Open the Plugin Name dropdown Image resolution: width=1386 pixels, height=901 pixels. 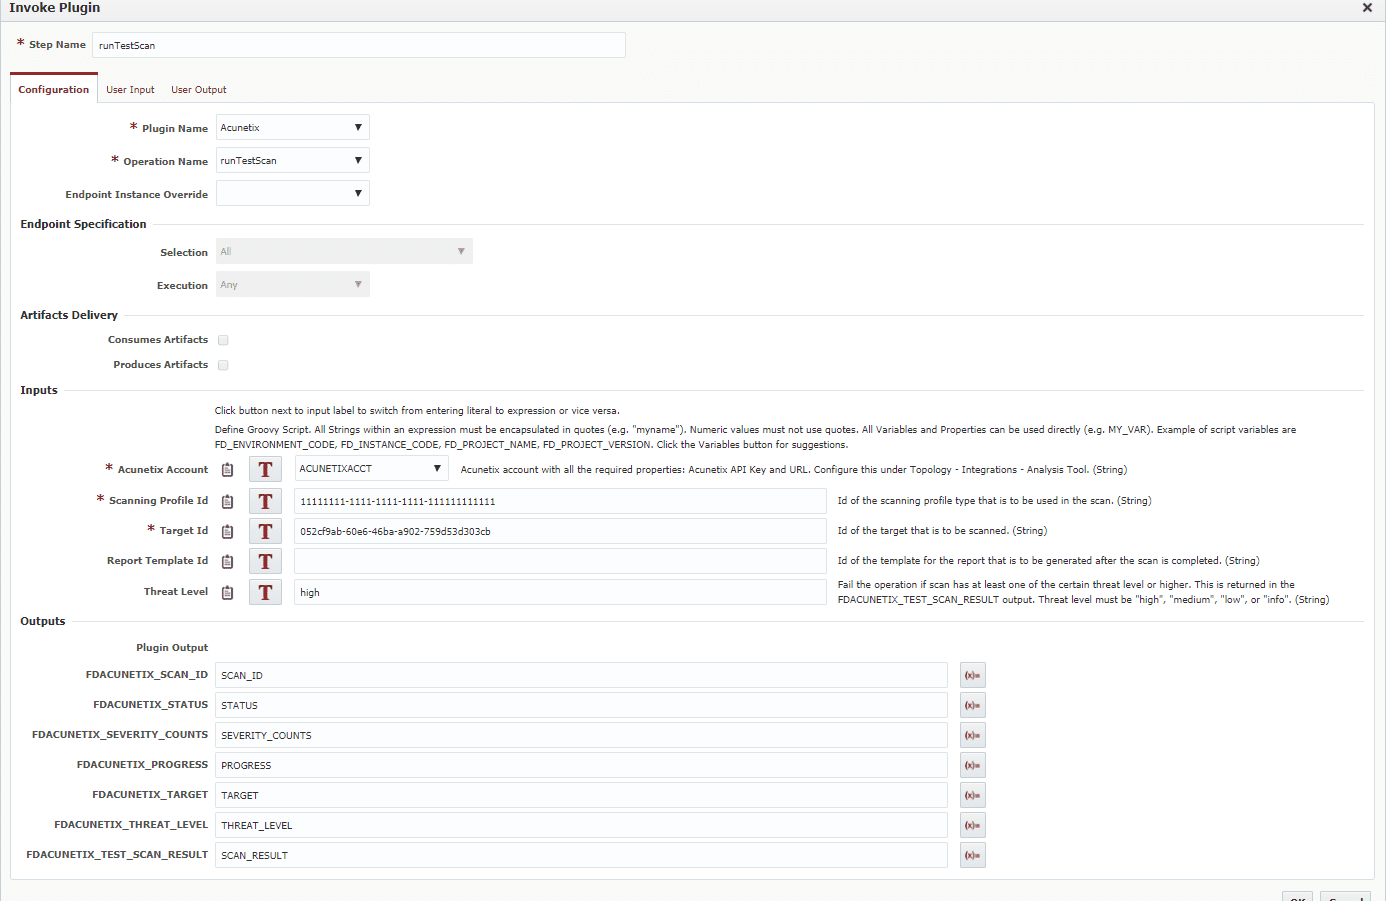click(x=293, y=127)
